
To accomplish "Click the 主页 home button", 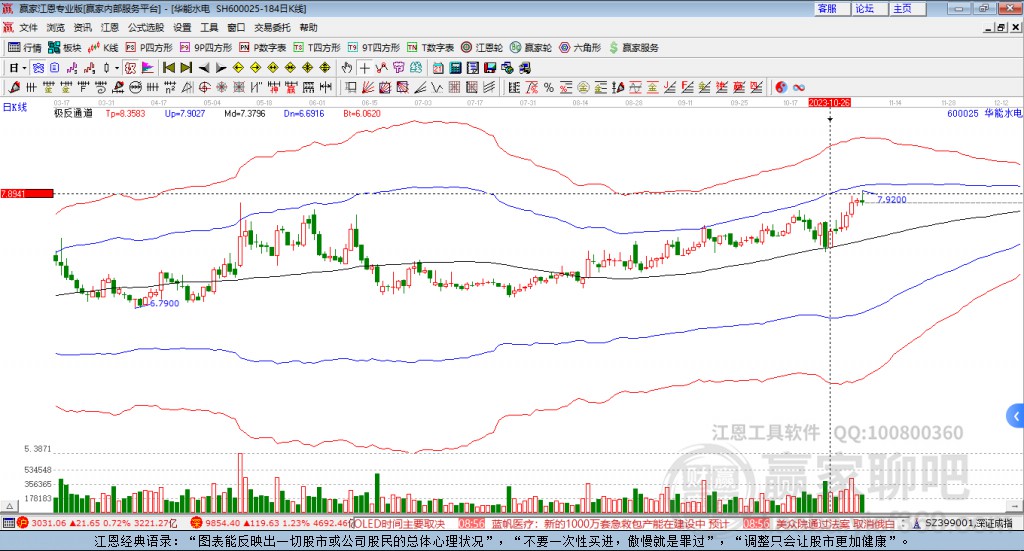I will pos(907,8).
